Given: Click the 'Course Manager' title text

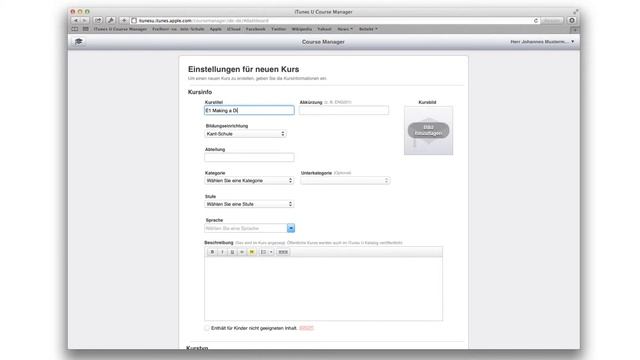Looking at the screenshot, I should click(x=323, y=42).
